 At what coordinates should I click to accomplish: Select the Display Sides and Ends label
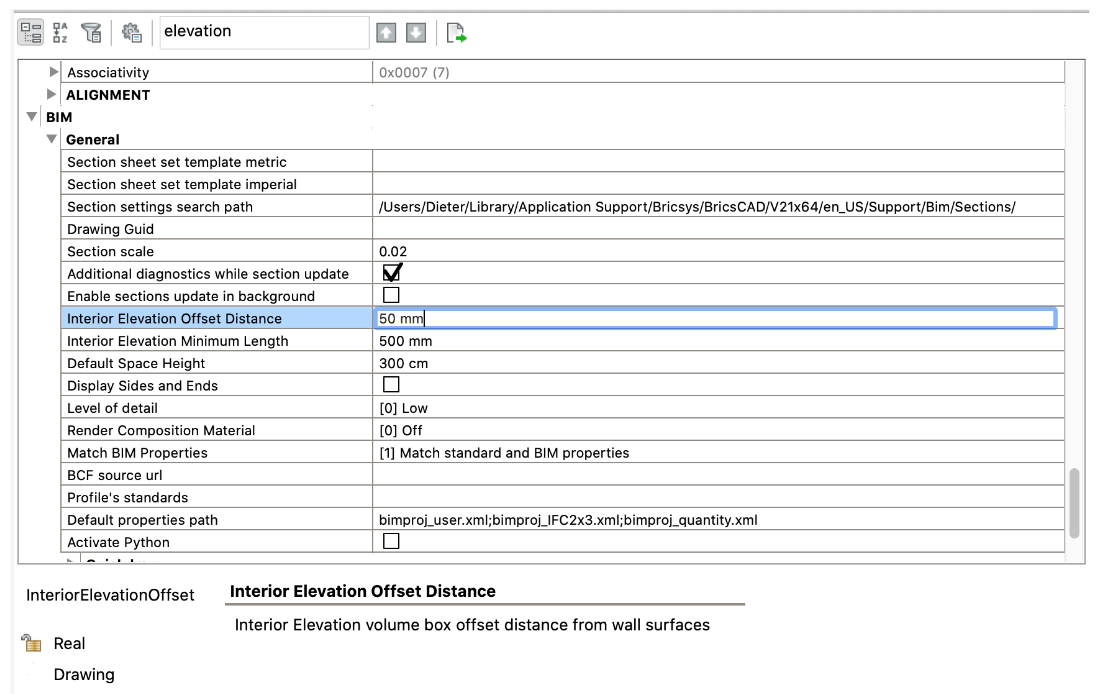143,386
